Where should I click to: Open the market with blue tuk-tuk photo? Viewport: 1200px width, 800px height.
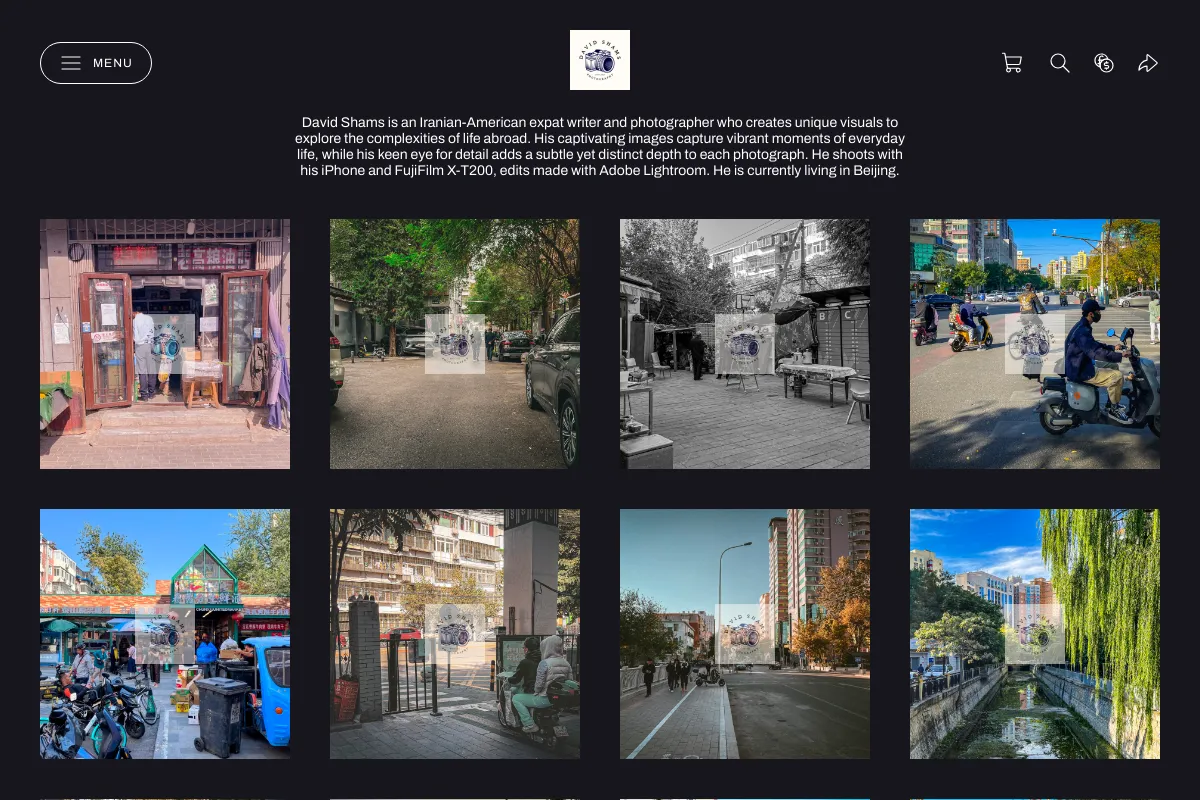[x=165, y=634]
